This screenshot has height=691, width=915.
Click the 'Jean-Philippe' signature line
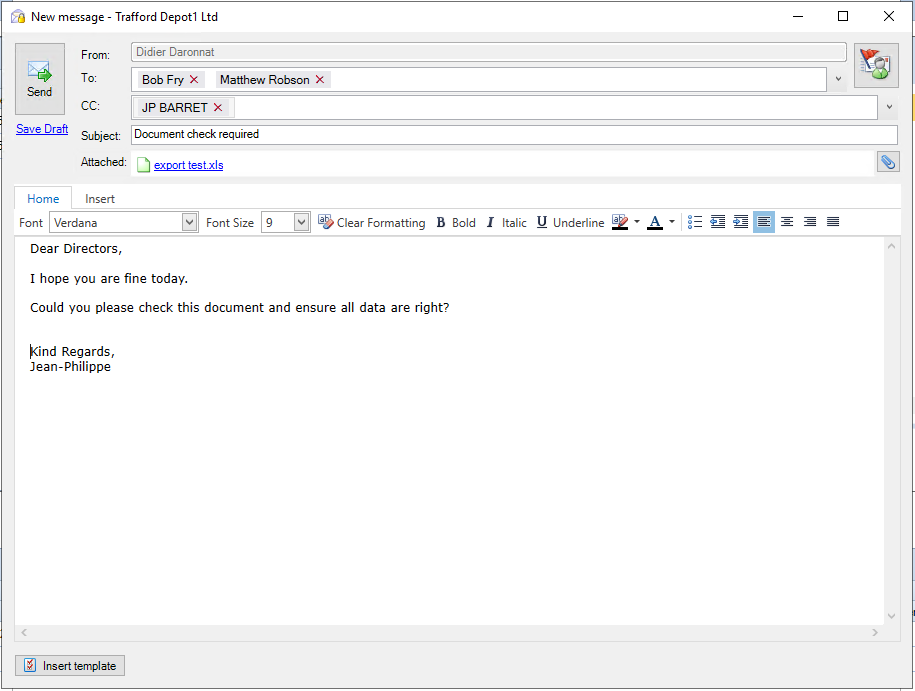70,367
